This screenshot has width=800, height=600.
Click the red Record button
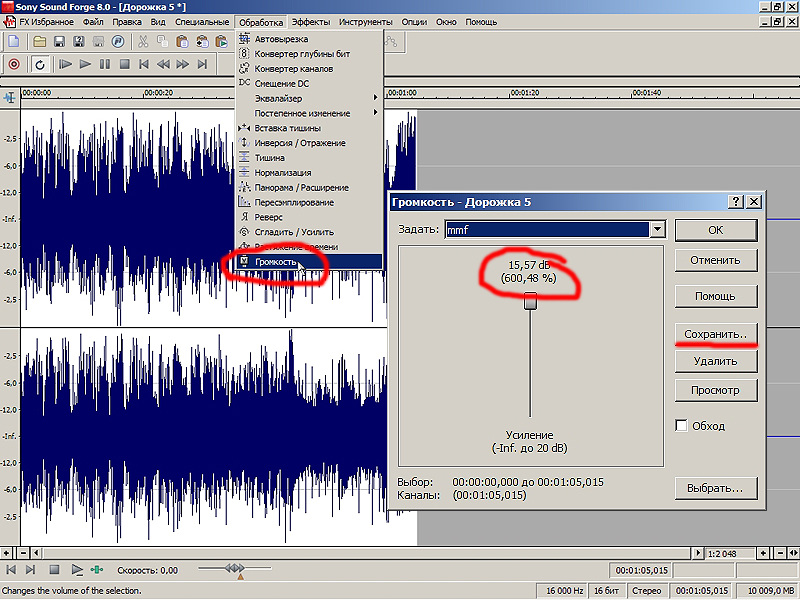[14, 64]
